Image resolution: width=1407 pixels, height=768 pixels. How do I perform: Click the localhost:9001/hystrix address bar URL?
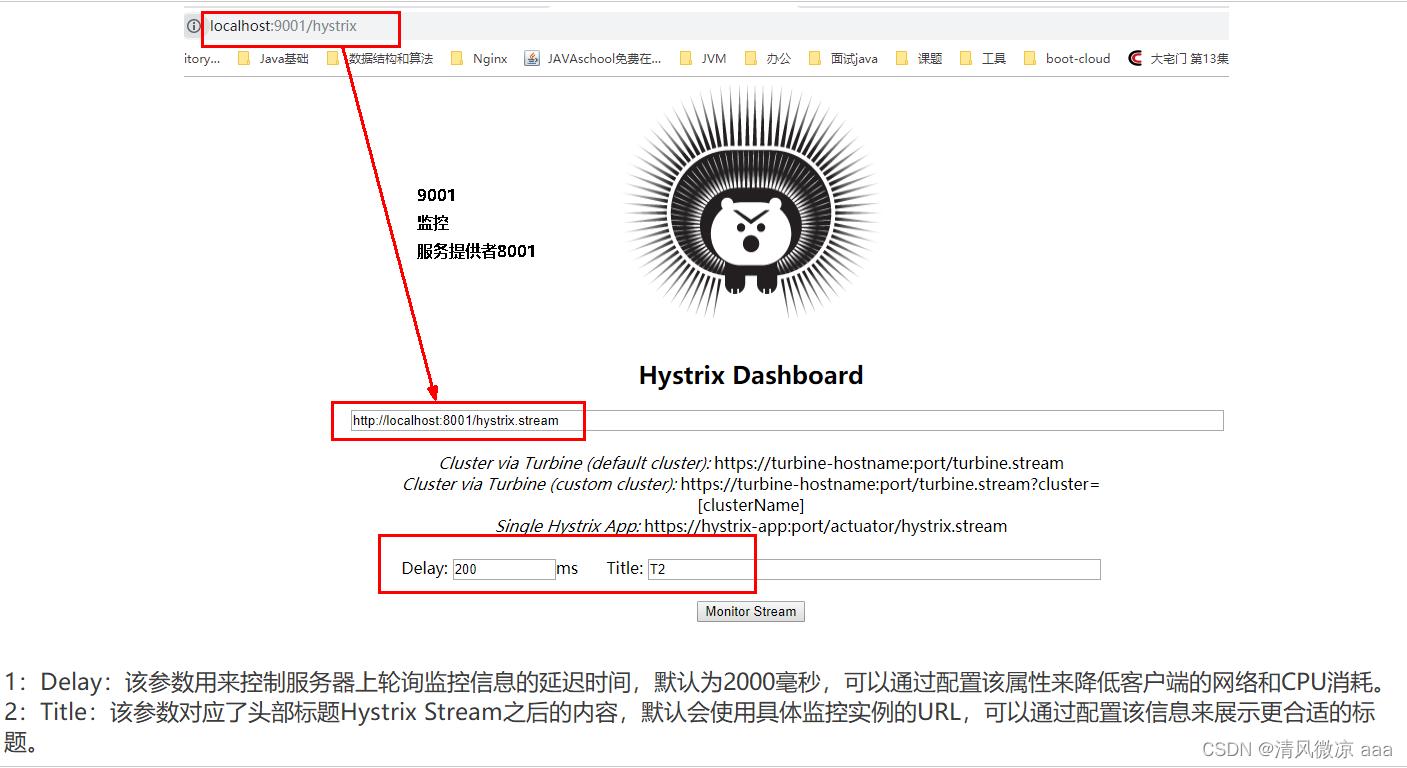click(x=283, y=26)
